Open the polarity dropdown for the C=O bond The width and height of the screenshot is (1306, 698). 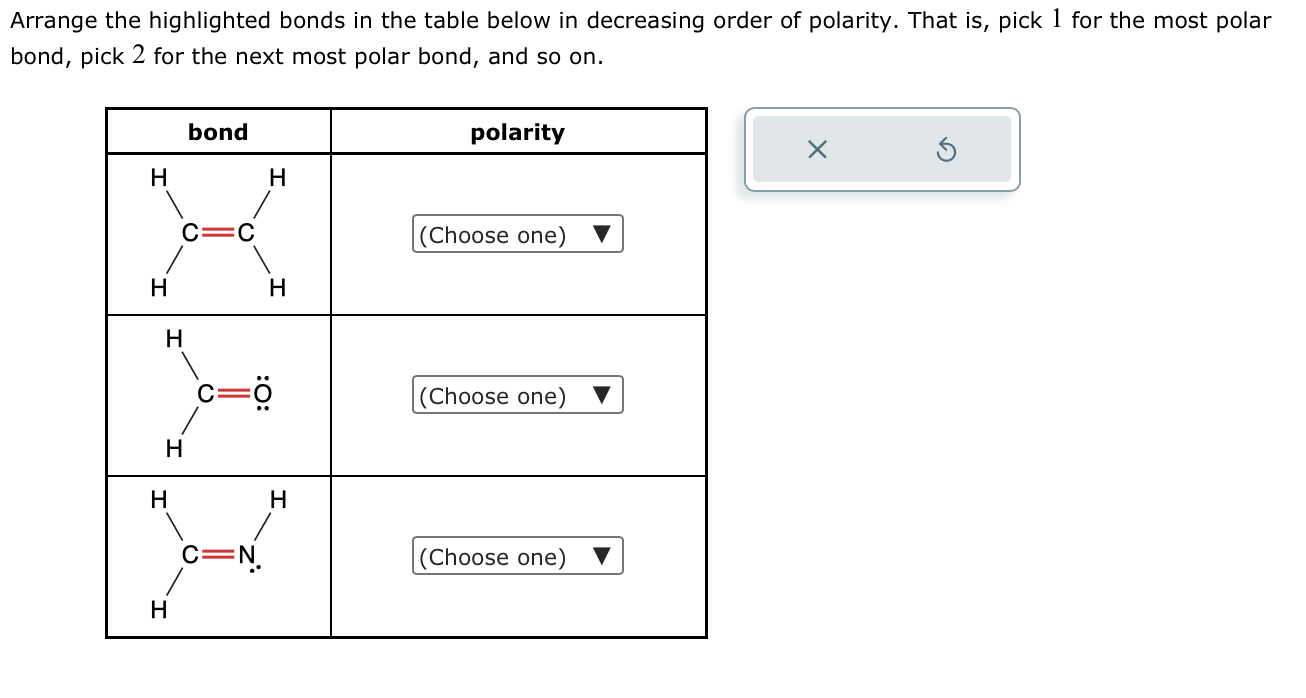[x=517, y=396]
